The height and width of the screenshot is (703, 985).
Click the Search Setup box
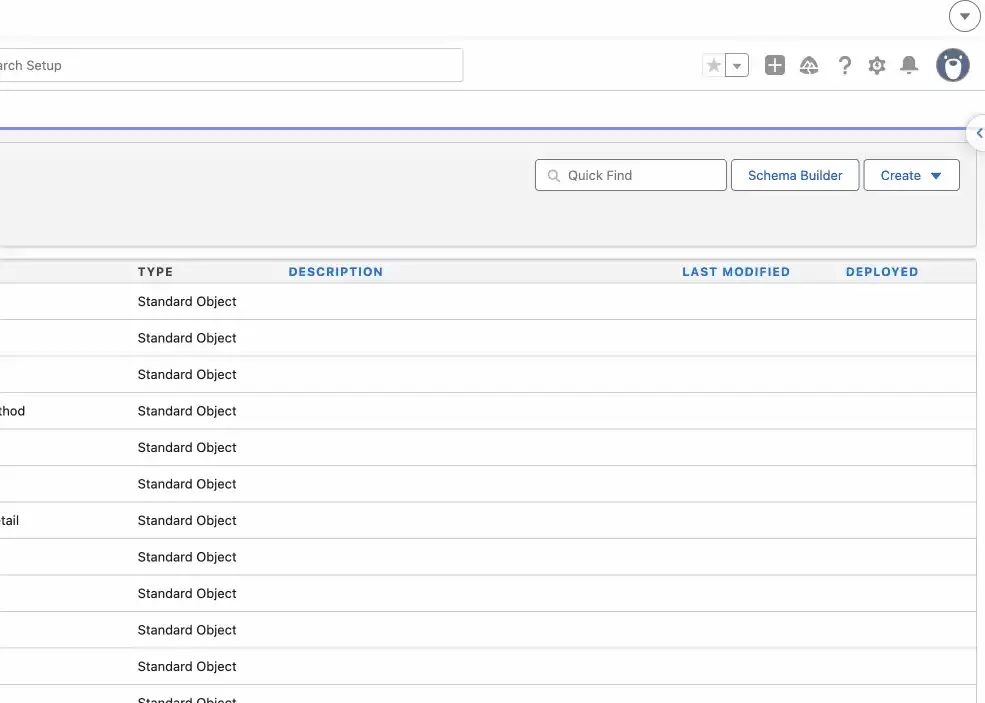tap(230, 66)
